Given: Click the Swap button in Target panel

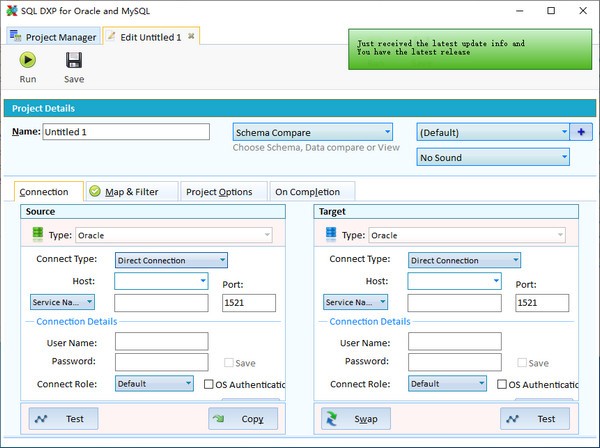Looking at the screenshot, I should [356, 419].
